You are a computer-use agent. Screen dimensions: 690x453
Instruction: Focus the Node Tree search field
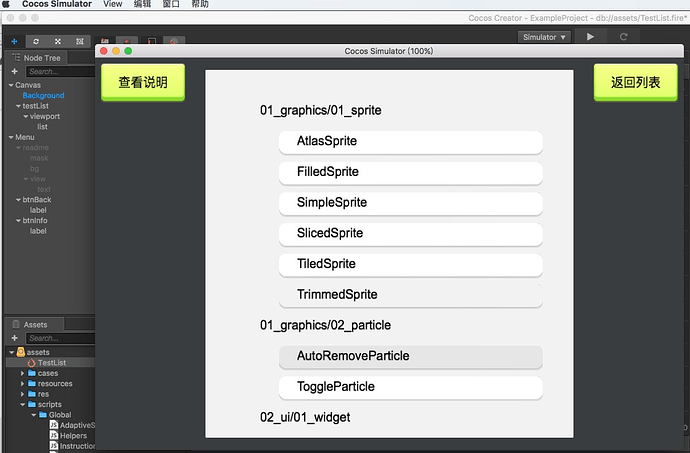tap(60, 71)
